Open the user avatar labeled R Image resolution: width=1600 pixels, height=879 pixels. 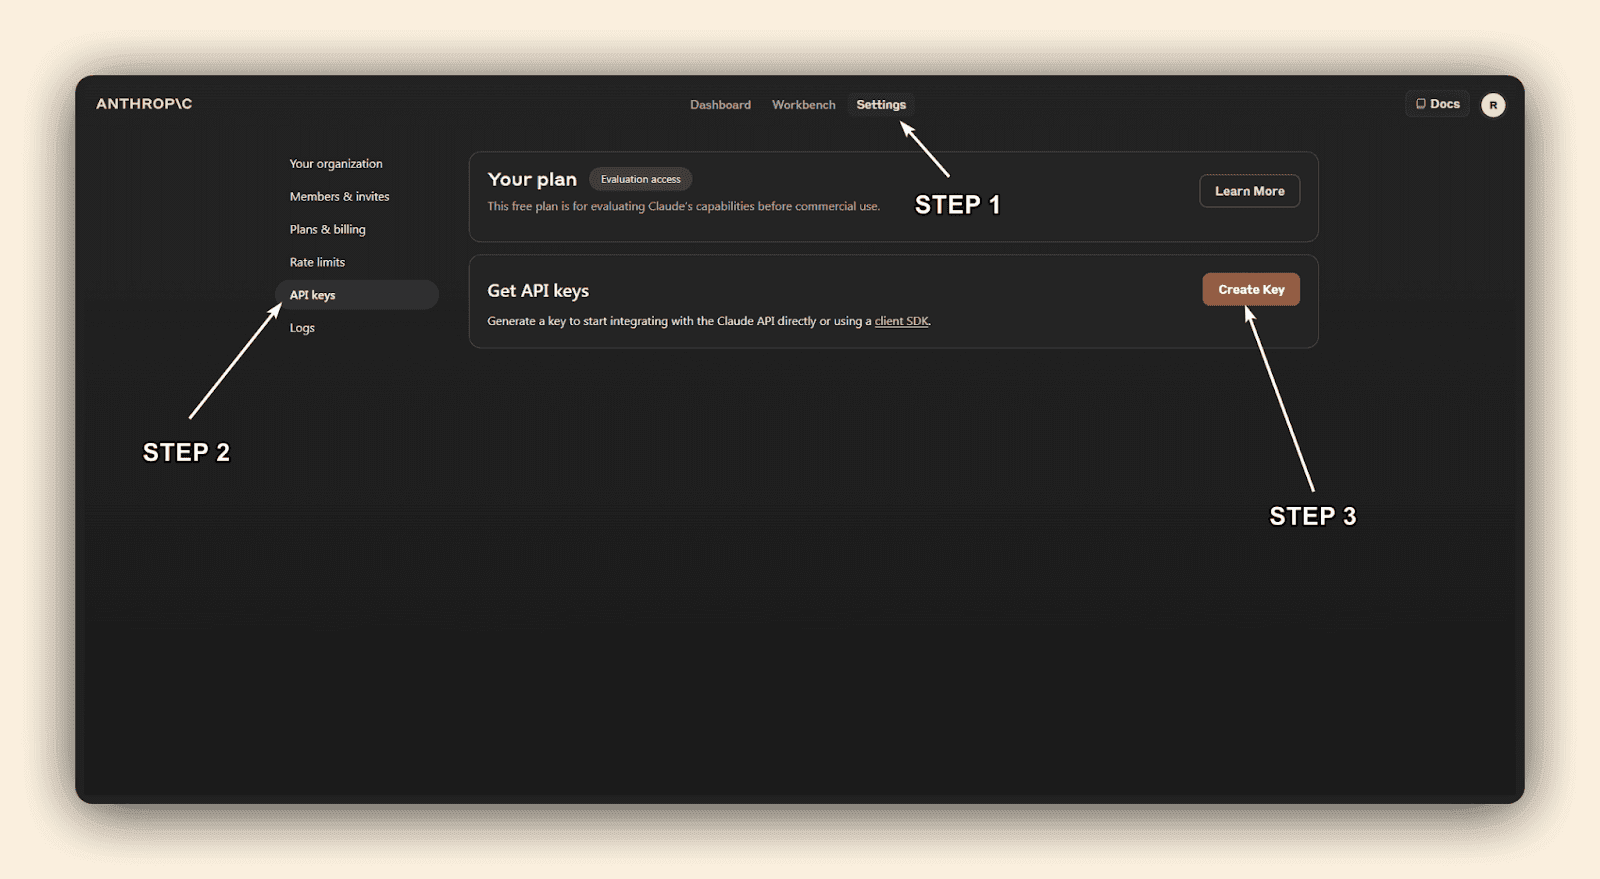[1492, 105]
